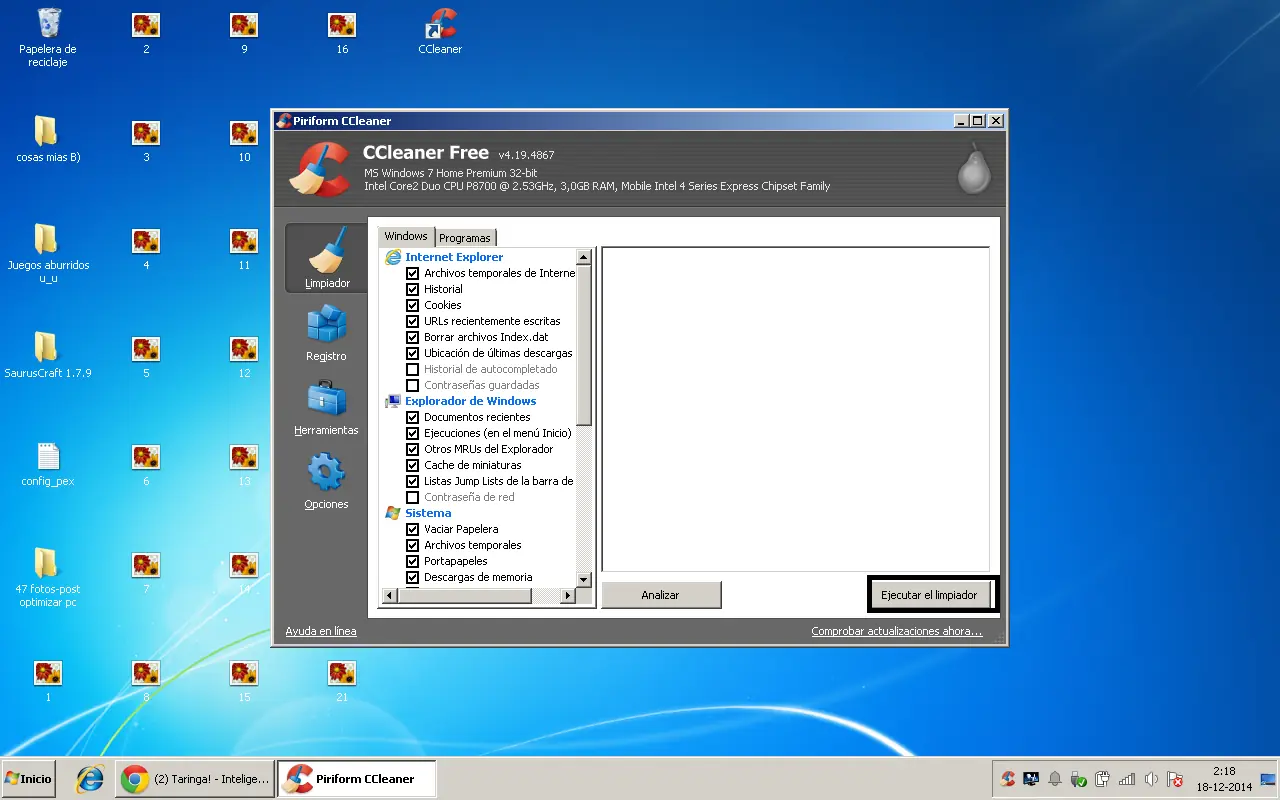The height and width of the screenshot is (800, 1280).
Task: Enable Contraseñas guardadas checkbox
Action: 413,385
